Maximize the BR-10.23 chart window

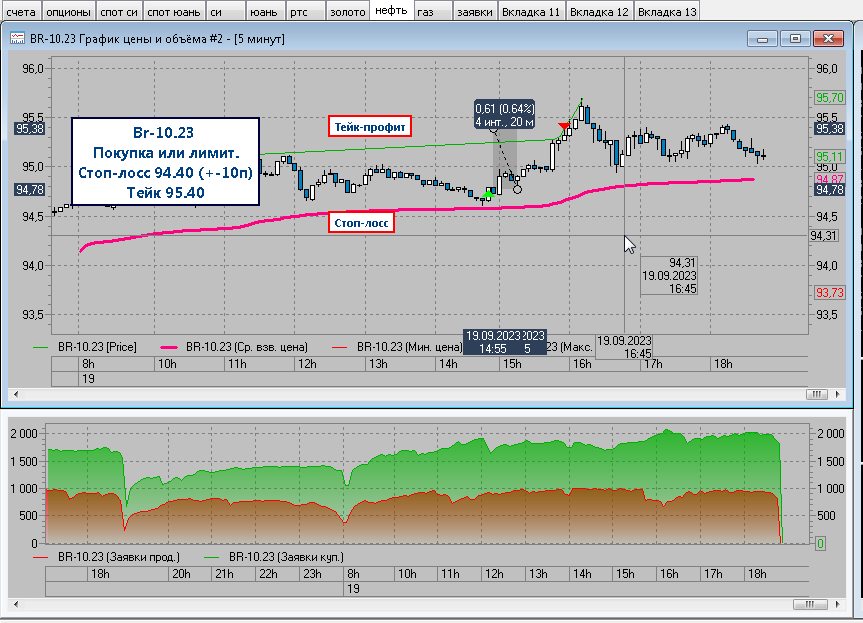pyautogui.click(x=795, y=39)
